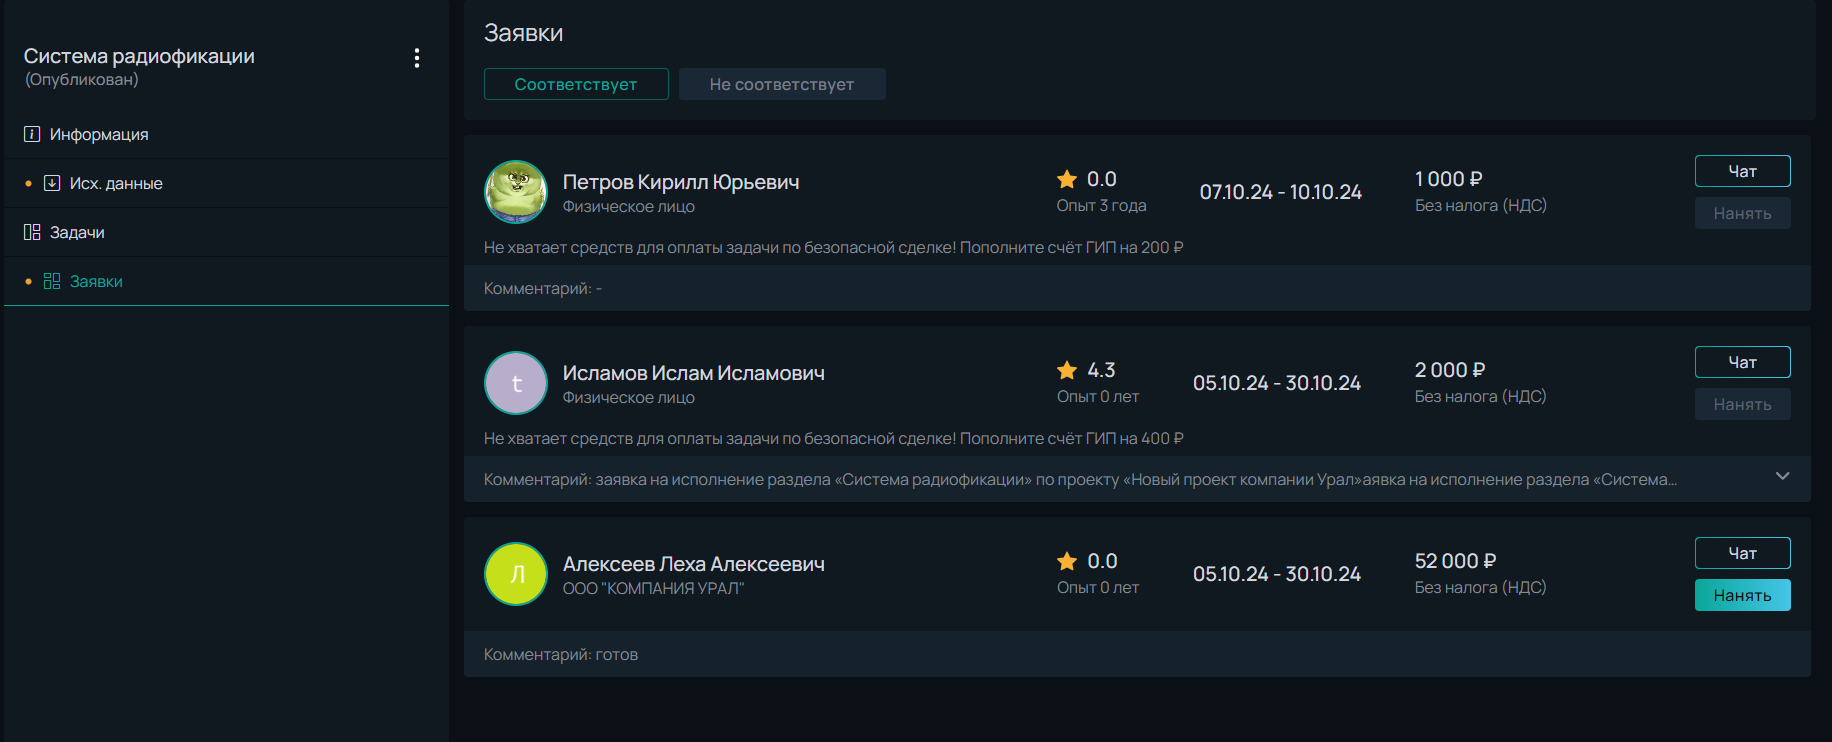
Task: Click the Задачи layout icon
Action: click(x=32, y=232)
